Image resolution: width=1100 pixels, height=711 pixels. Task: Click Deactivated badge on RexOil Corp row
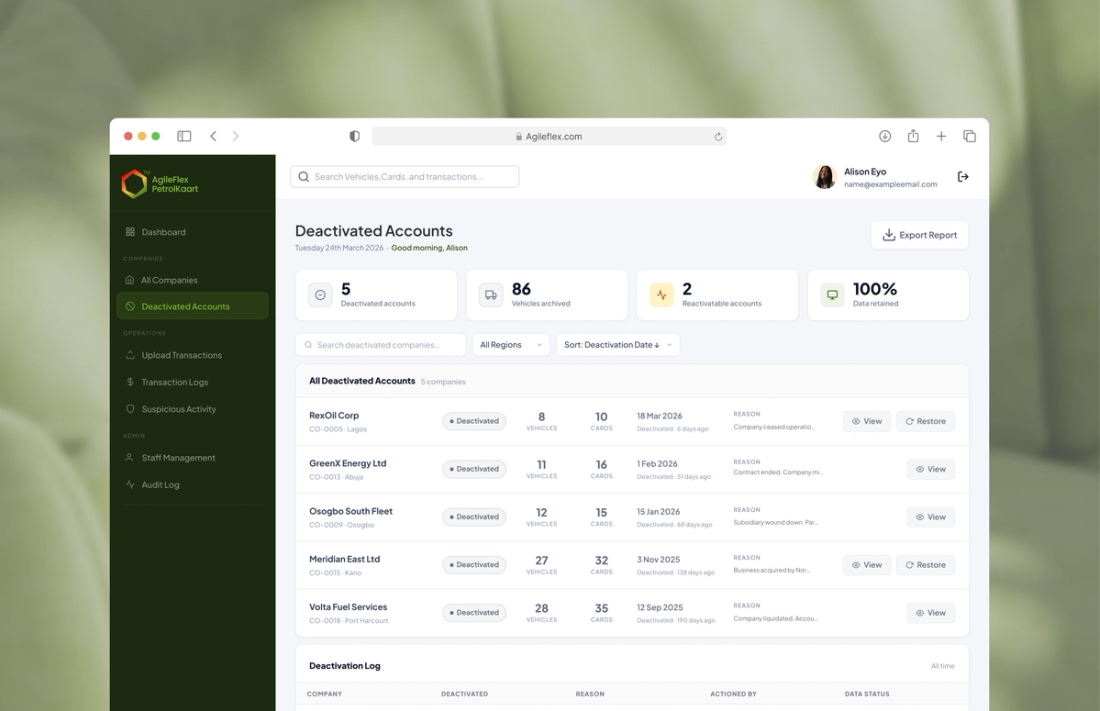[x=474, y=421]
